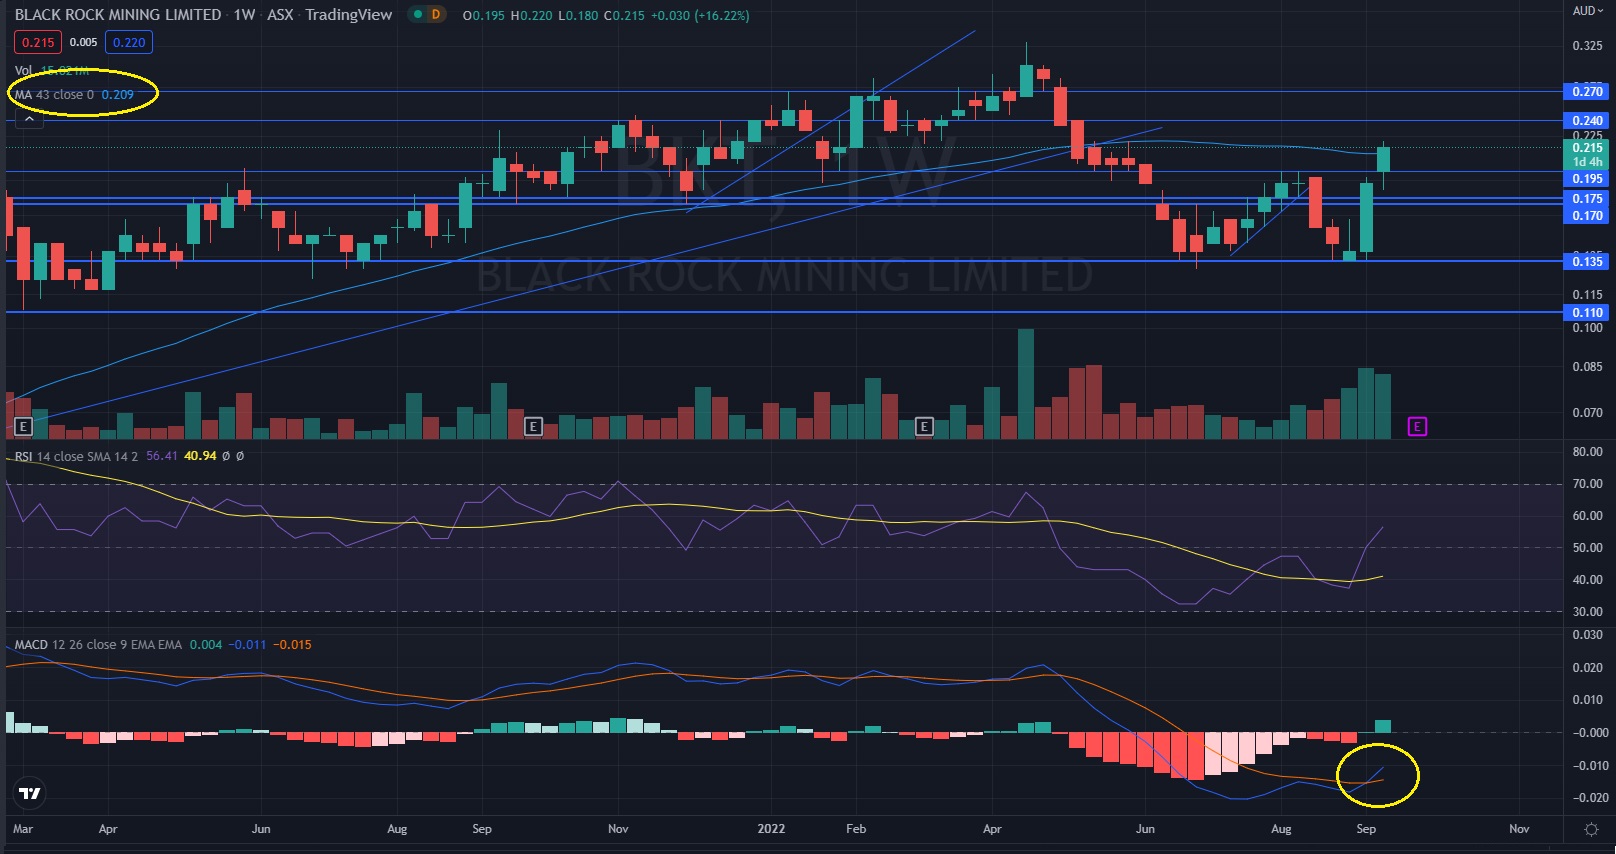Click the latest green weekly candle
The height and width of the screenshot is (854, 1616).
tap(1384, 159)
